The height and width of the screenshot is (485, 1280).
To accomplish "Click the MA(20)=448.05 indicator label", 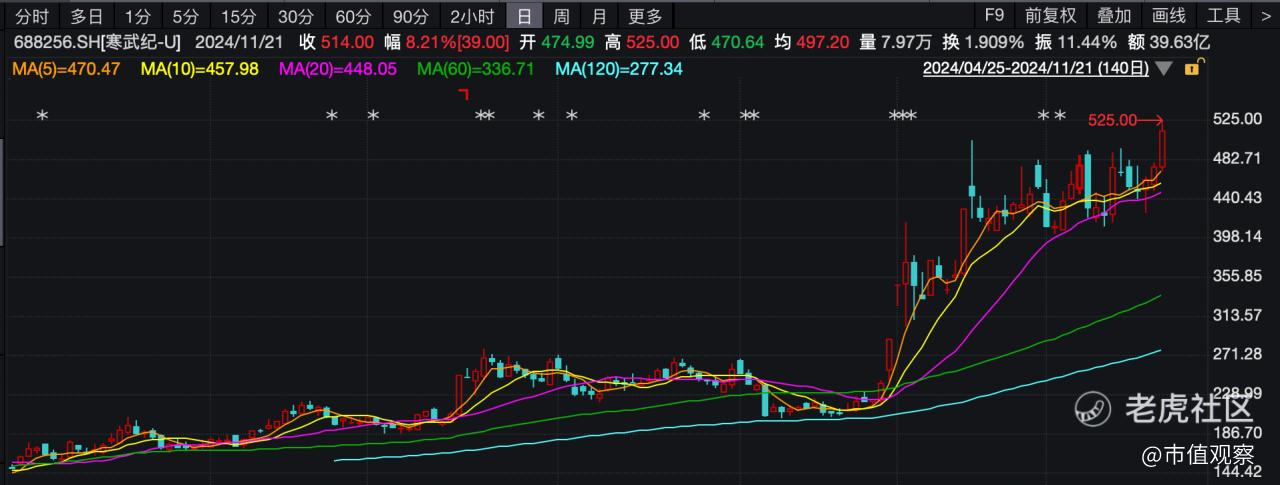I will [338, 69].
